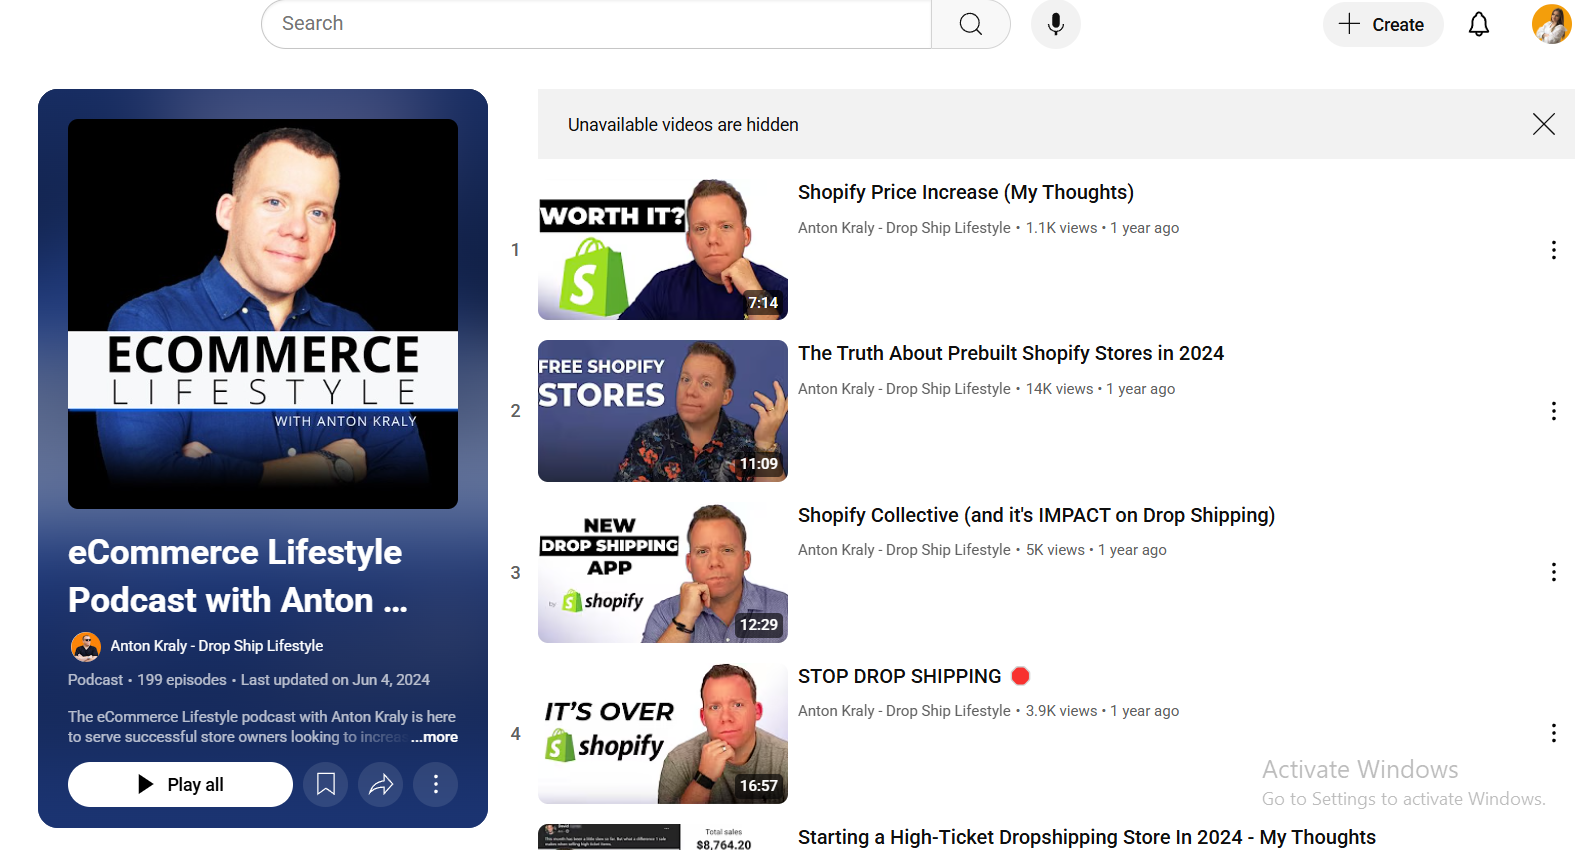Open the WORTH IT? video thumbnail

(663, 250)
